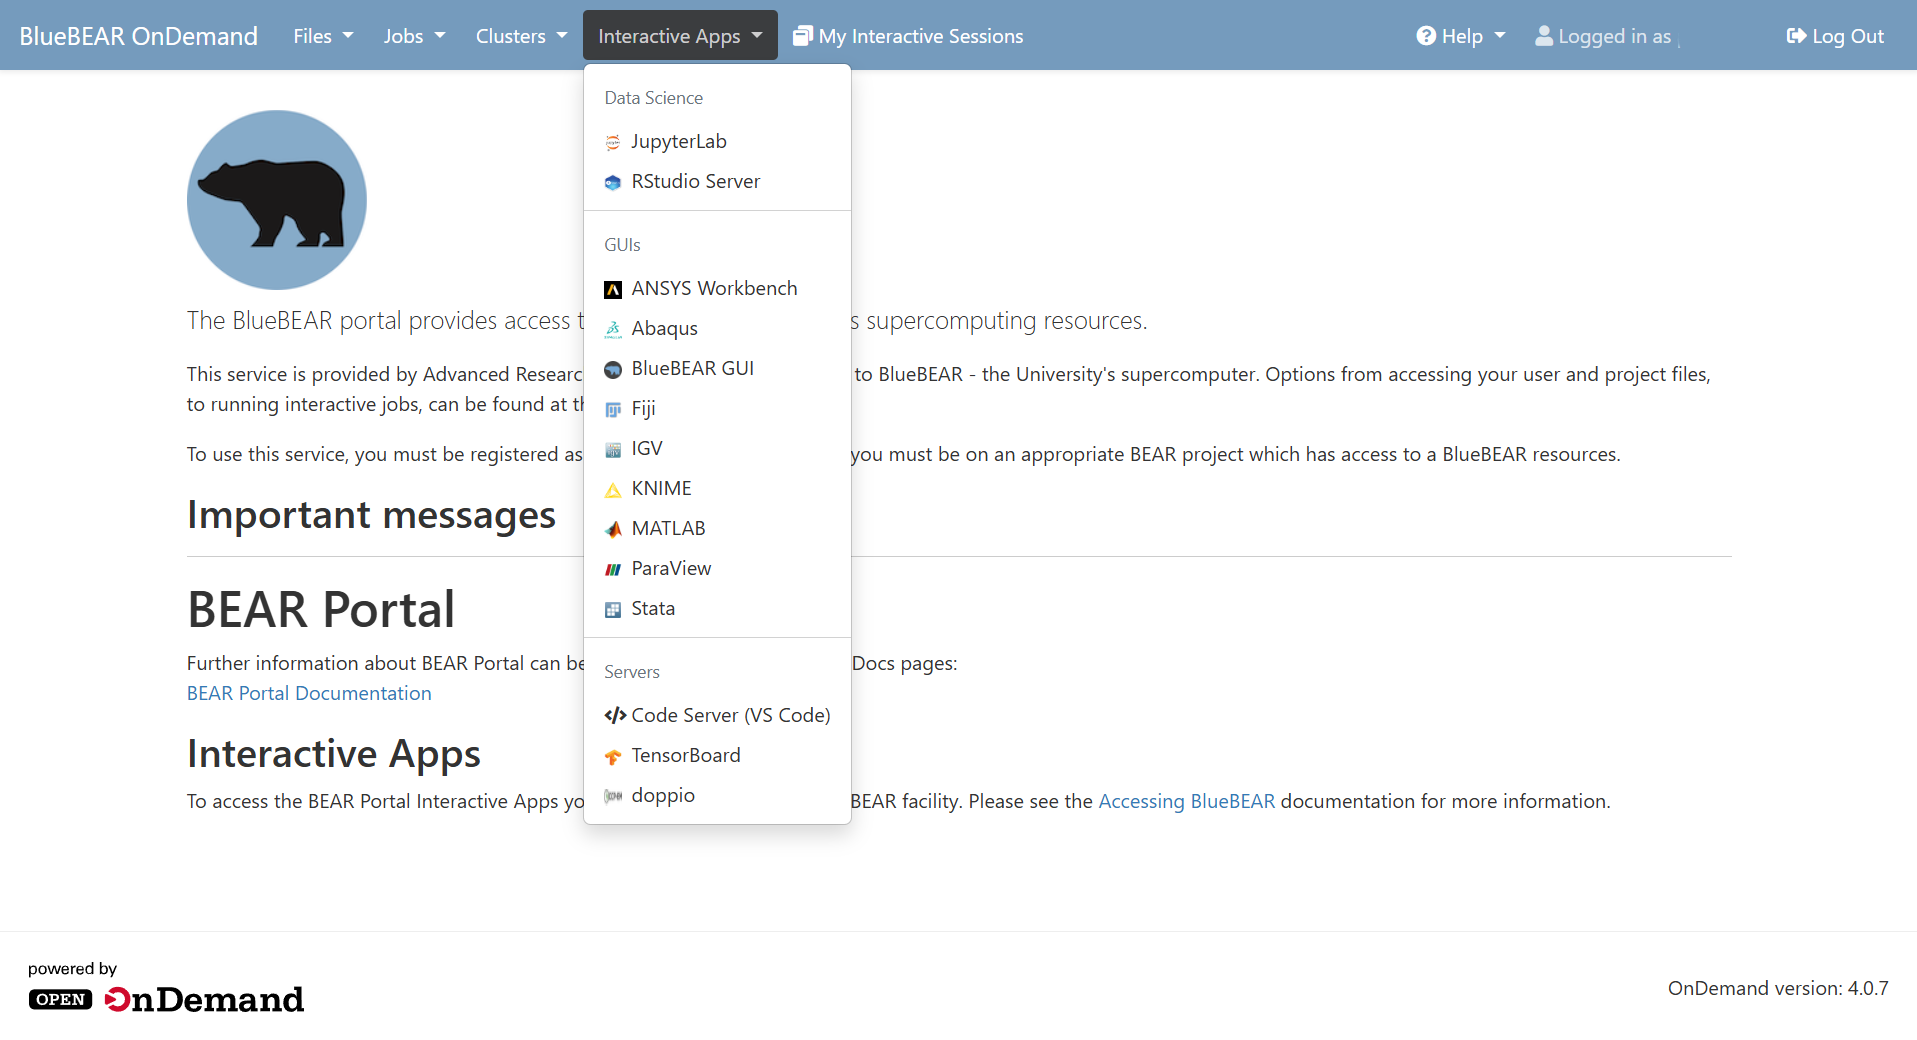The height and width of the screenshot is (1040, 1917).
Task: Click the Code Server code-brackets icon
Action: tap(614, 716)
